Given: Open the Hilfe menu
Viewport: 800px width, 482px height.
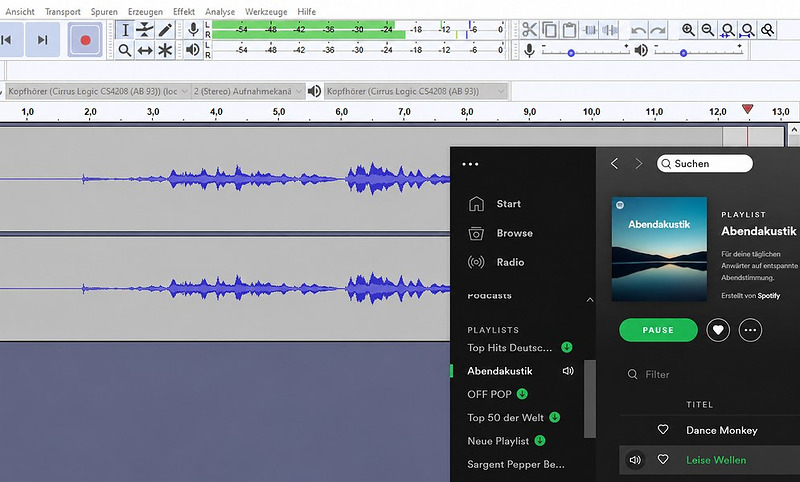Looking at the screenshot, I should pos(307,11).
